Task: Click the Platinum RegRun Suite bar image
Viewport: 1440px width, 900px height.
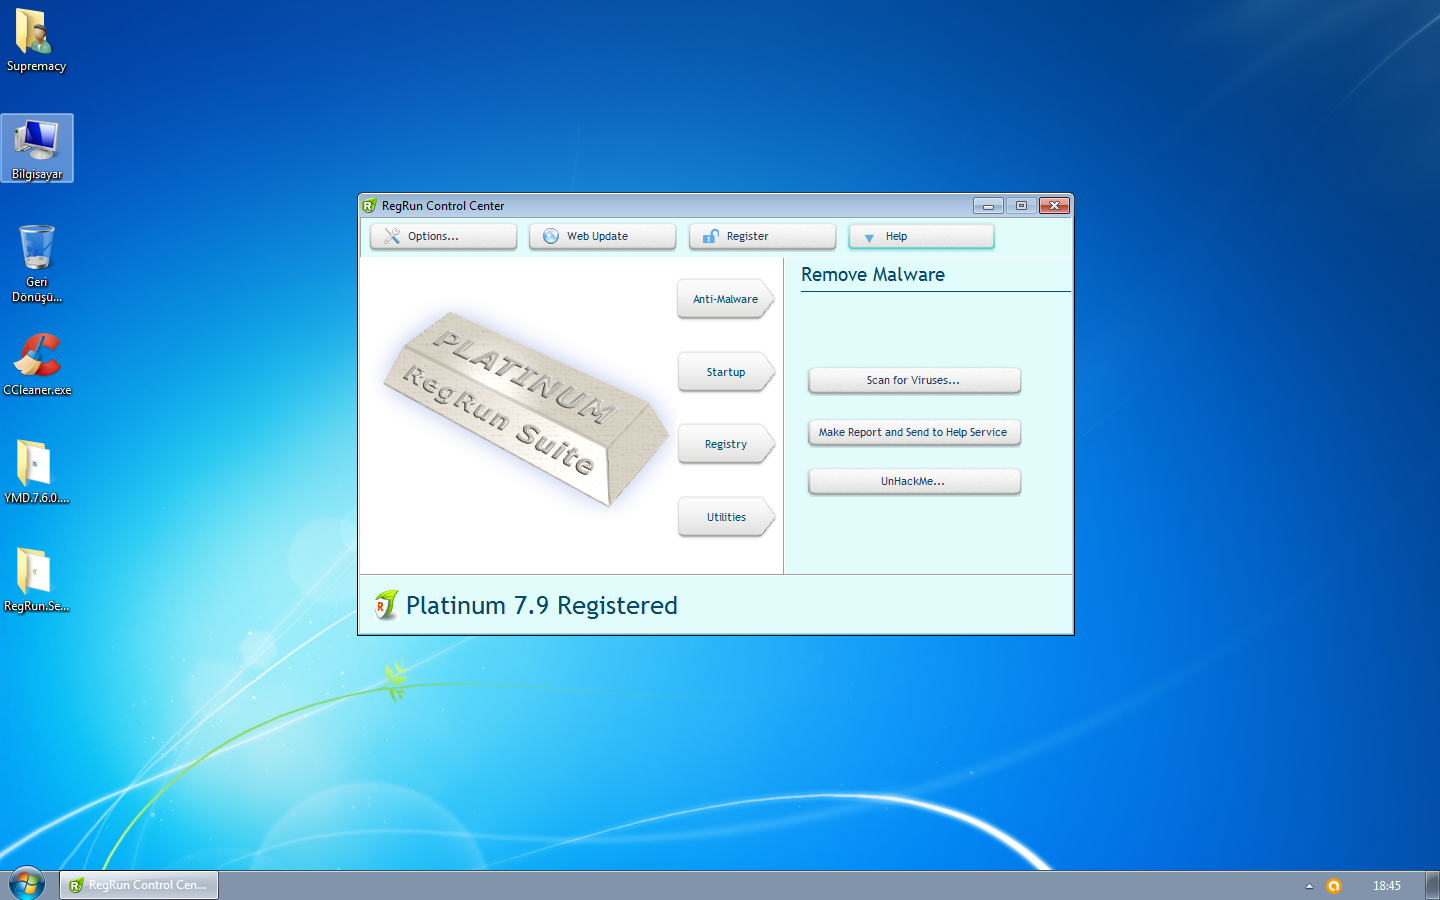Action: point(527,409)
